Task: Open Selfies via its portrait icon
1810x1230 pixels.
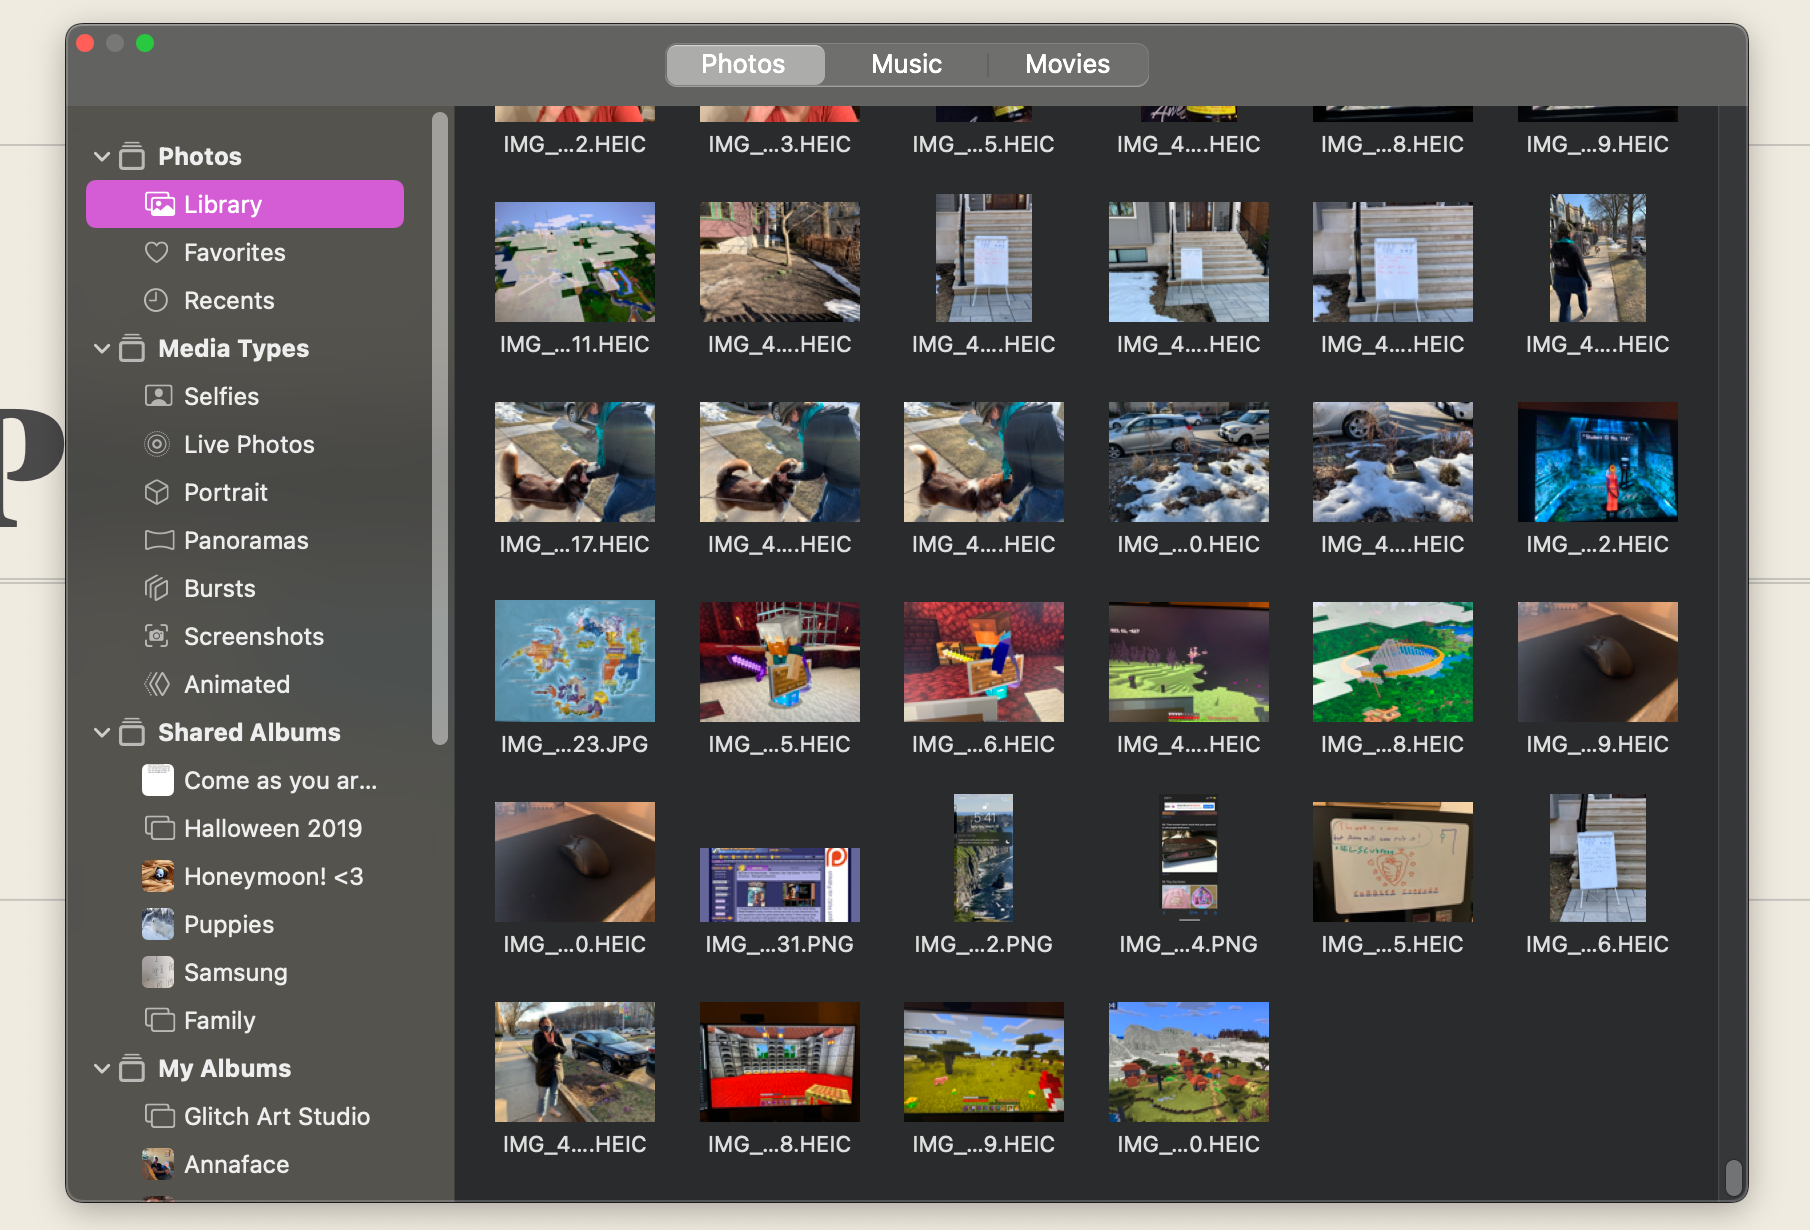Action: click(157, 397)
